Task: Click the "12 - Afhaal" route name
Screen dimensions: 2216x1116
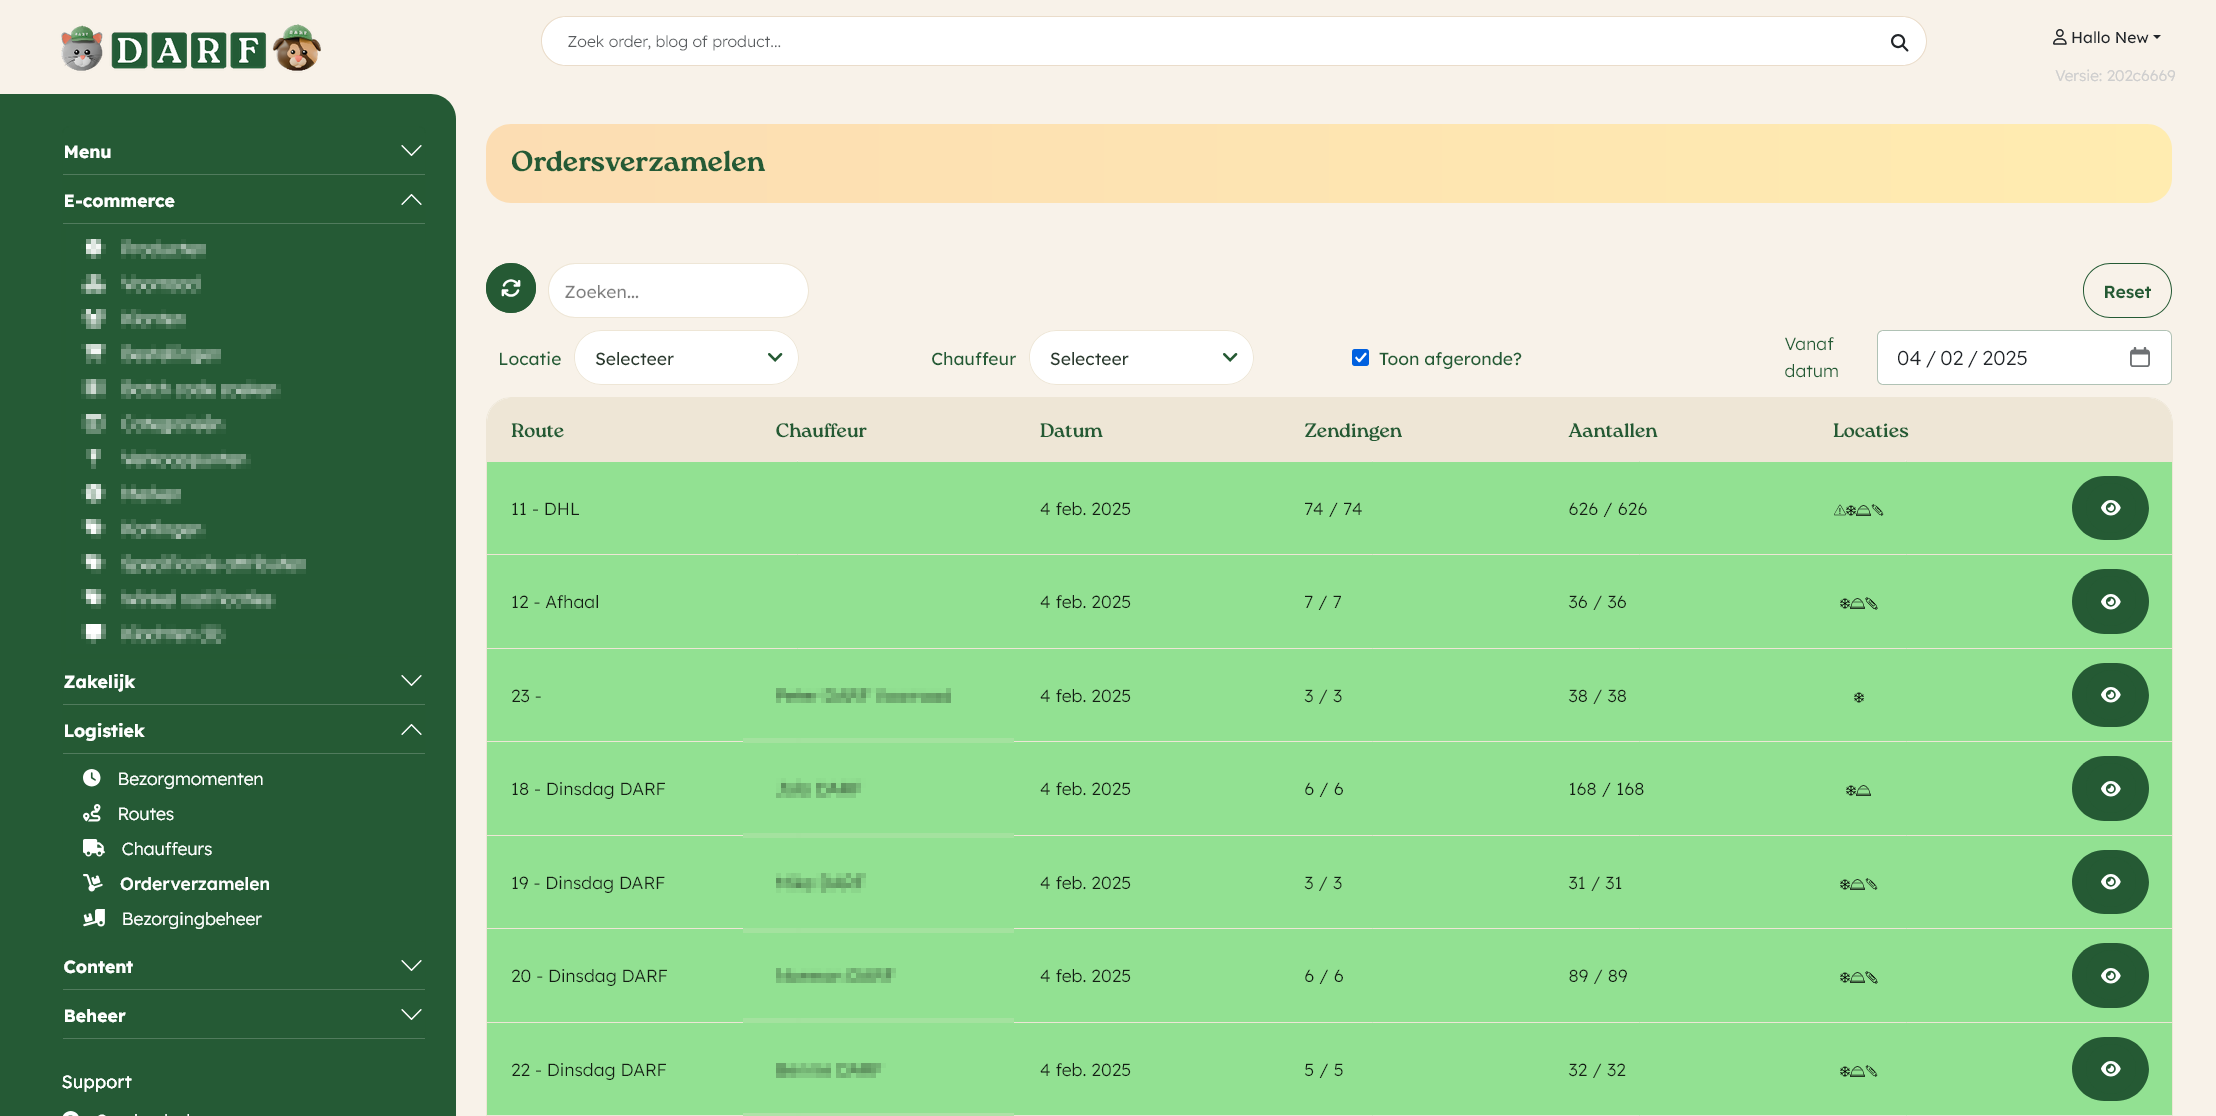Action: pyautogui.click(x=555, y=601)
